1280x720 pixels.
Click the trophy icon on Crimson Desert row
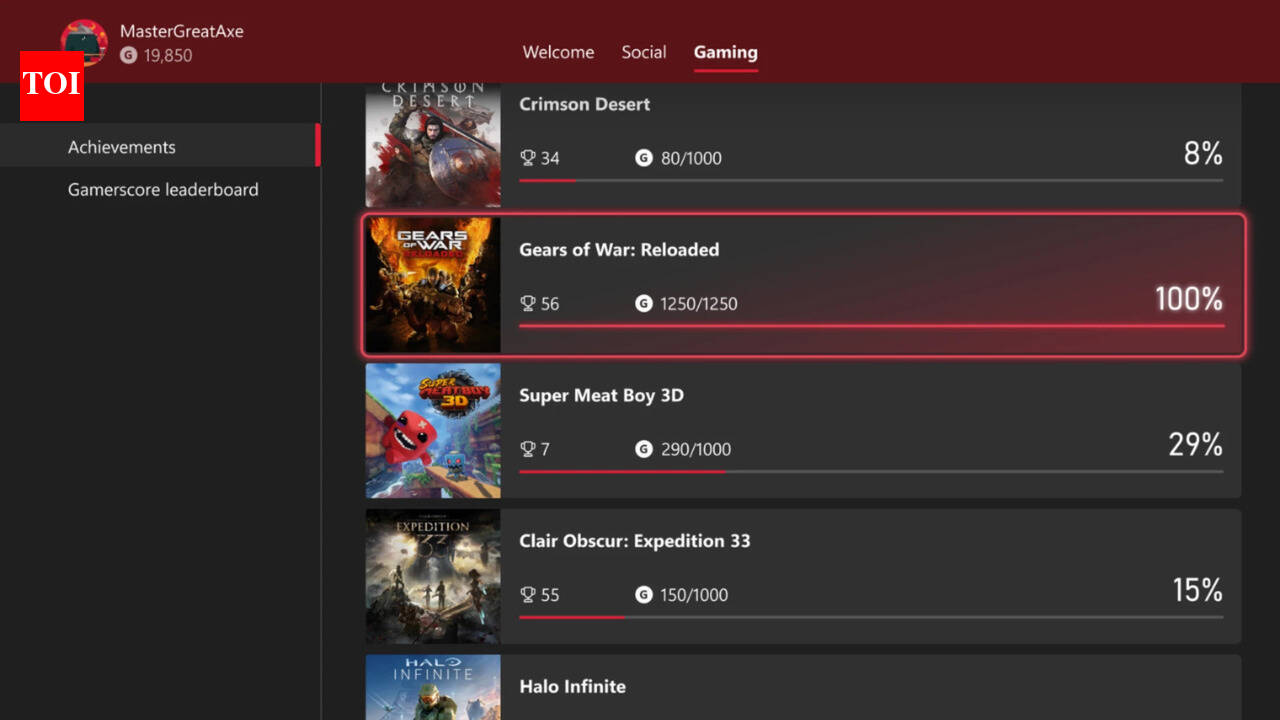coord(527,158)
